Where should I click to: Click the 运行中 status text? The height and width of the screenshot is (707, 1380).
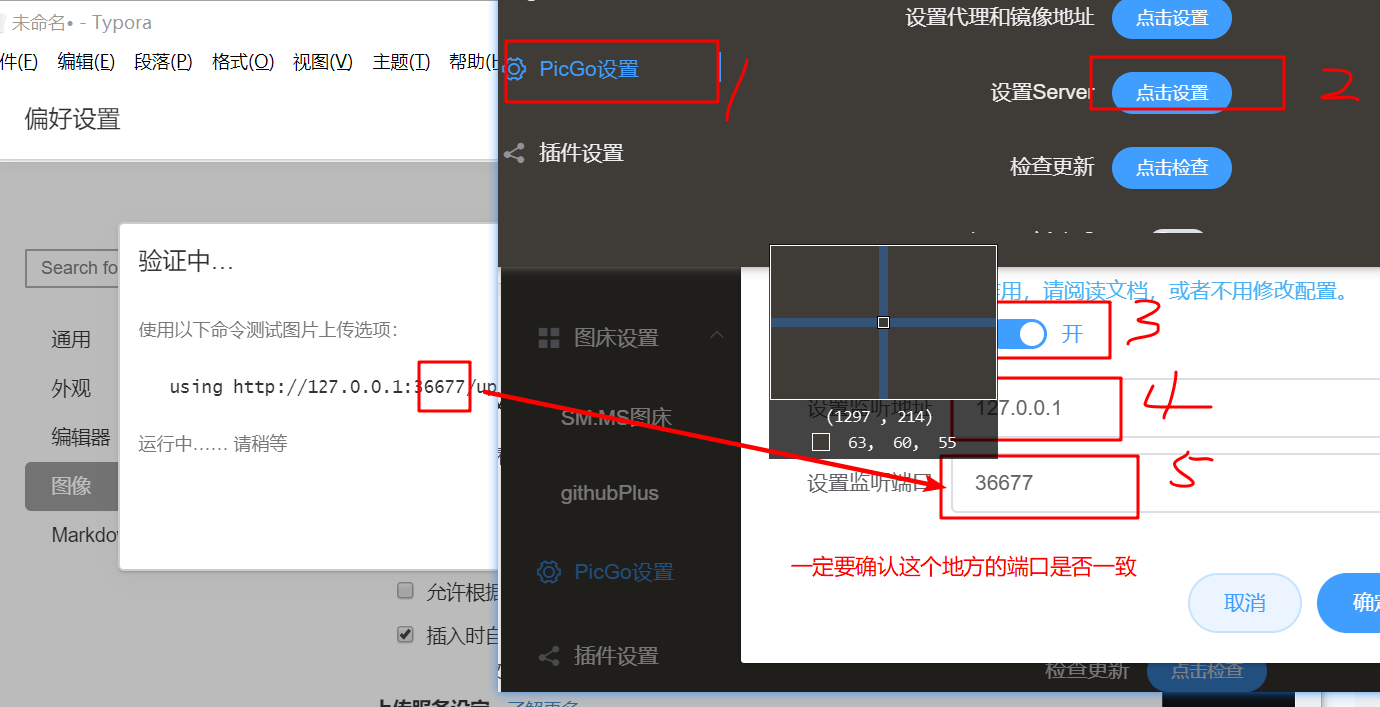pos(212,443)
